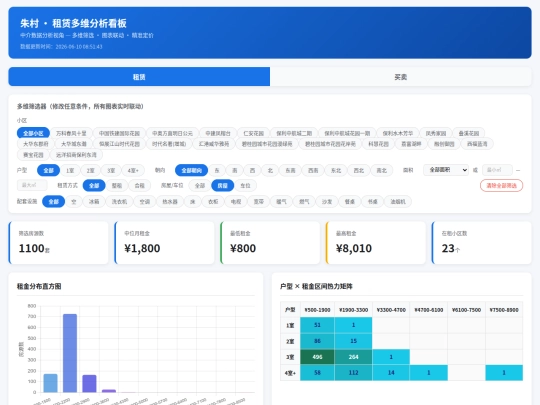Filter by 仁安花园 community
540x405 pixels.
(253, 133)
